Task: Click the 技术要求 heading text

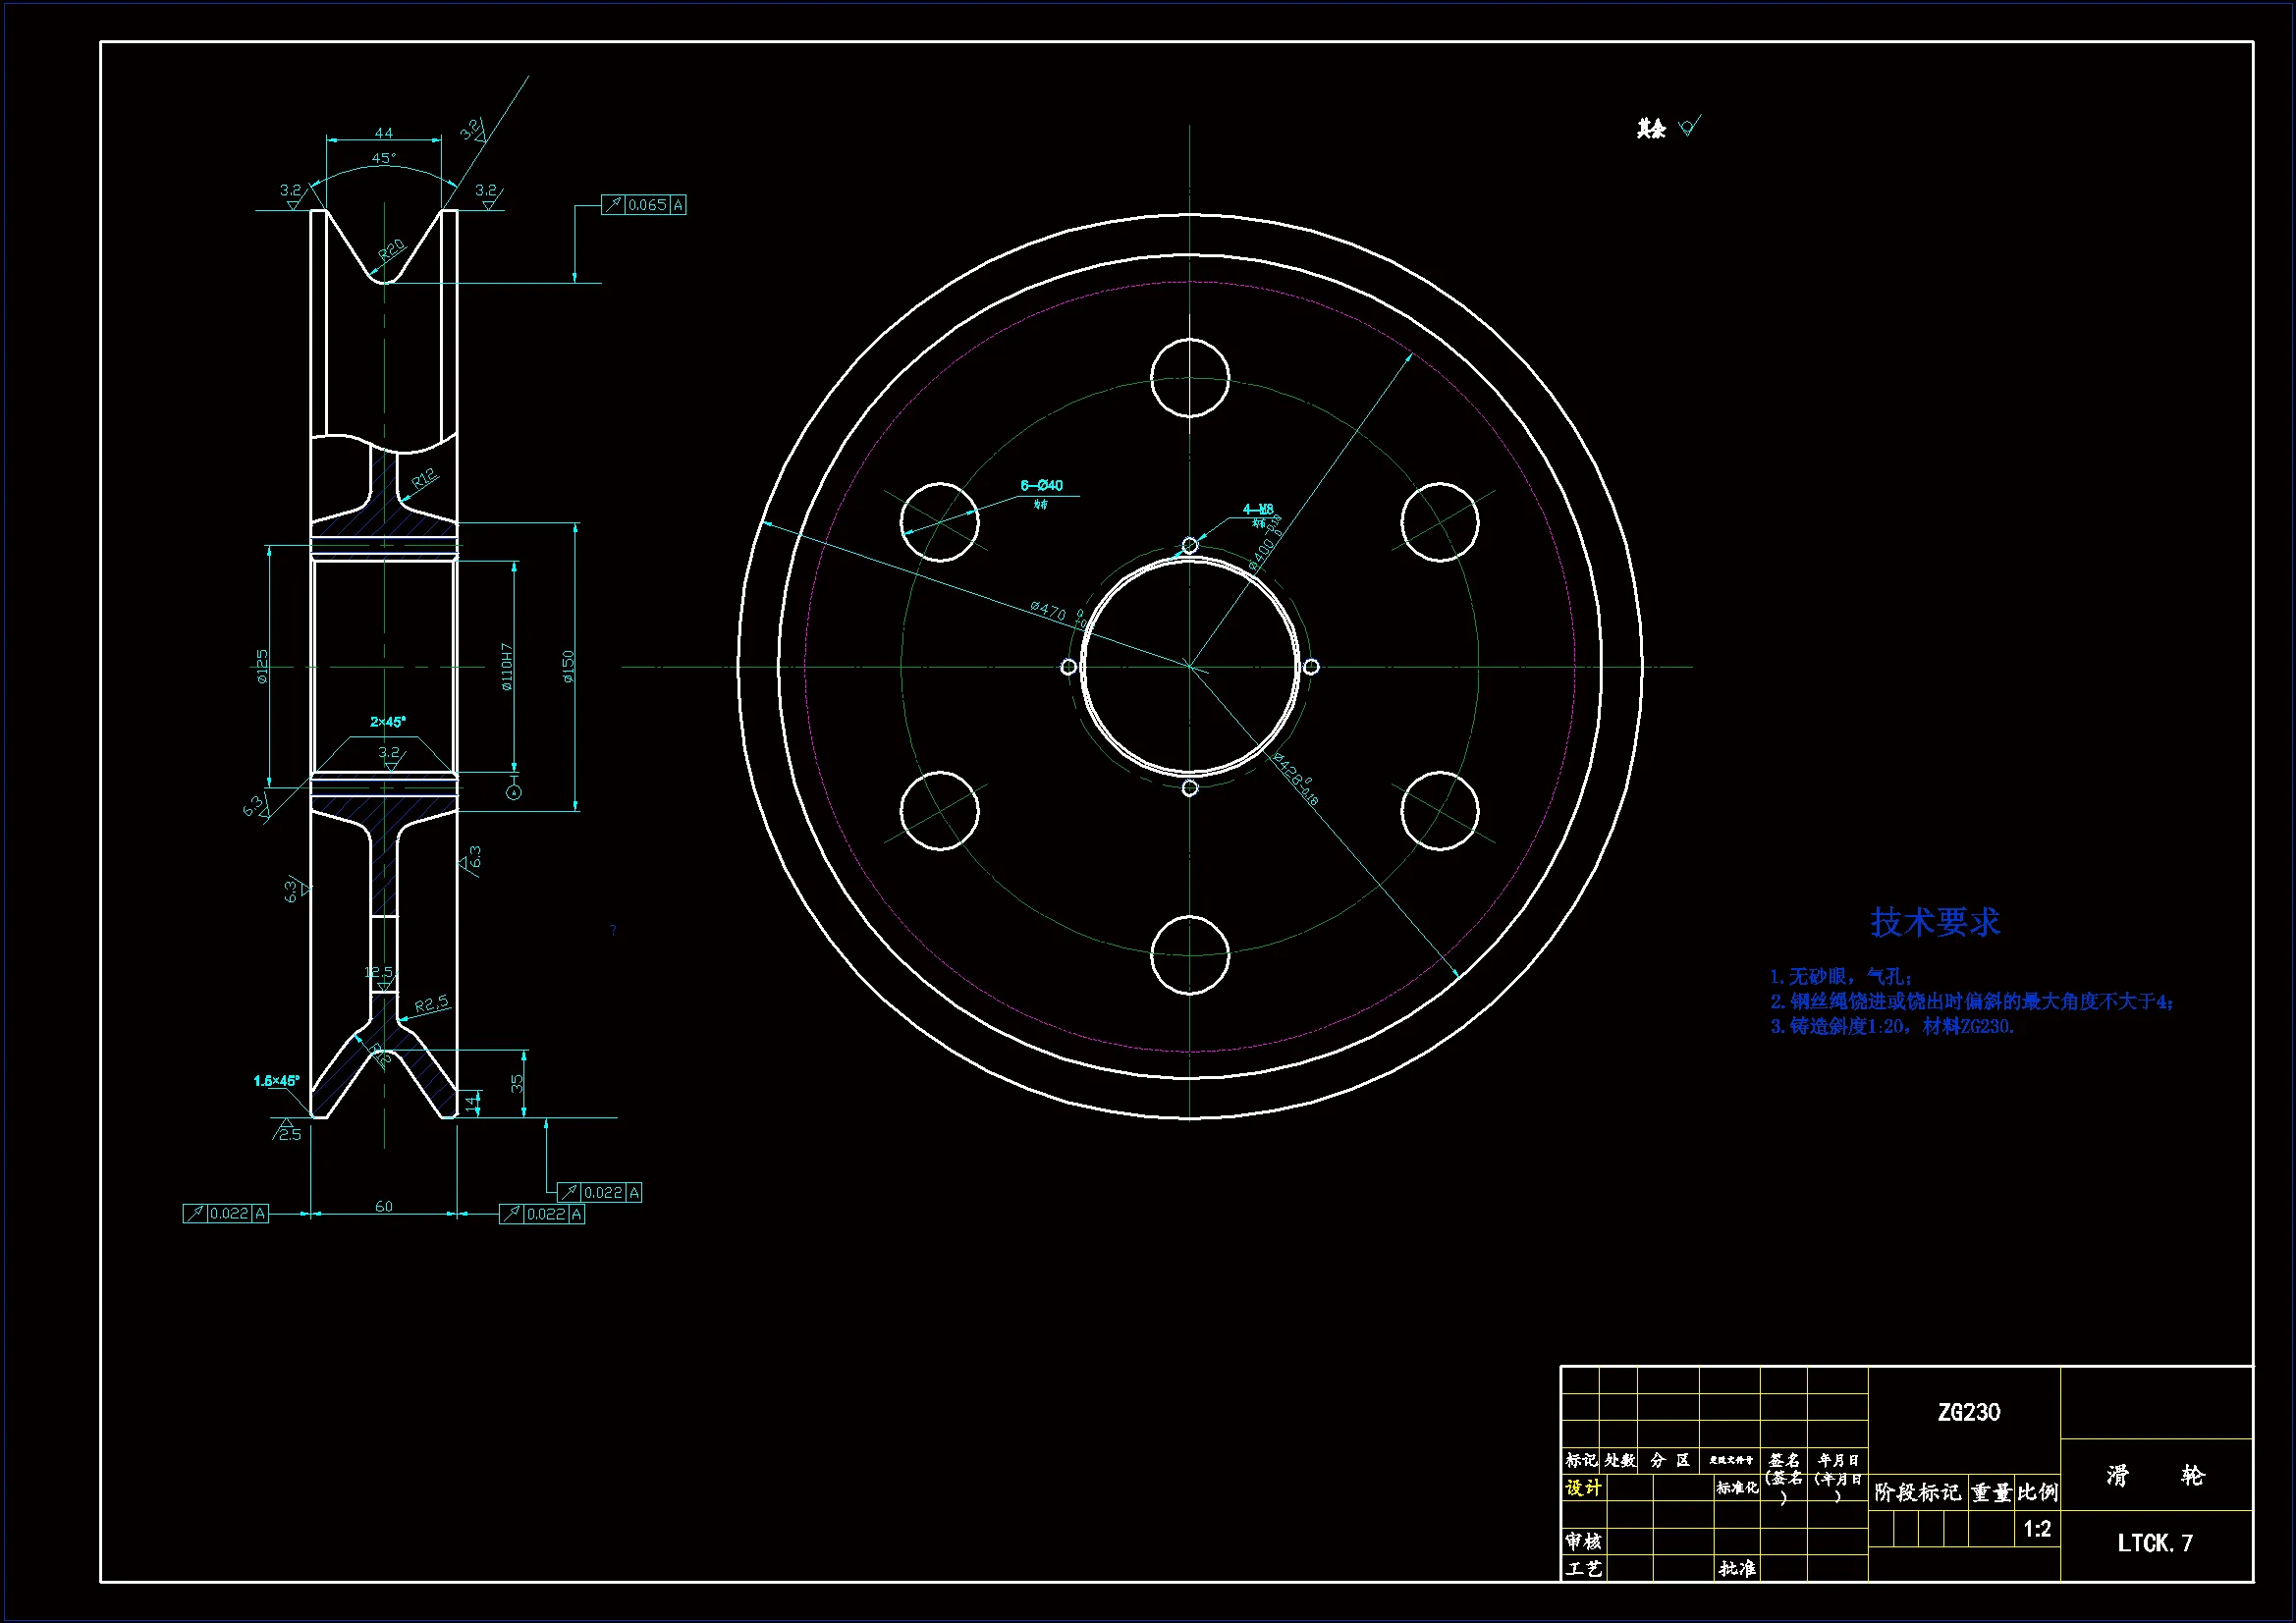Action: point(1934,922)
